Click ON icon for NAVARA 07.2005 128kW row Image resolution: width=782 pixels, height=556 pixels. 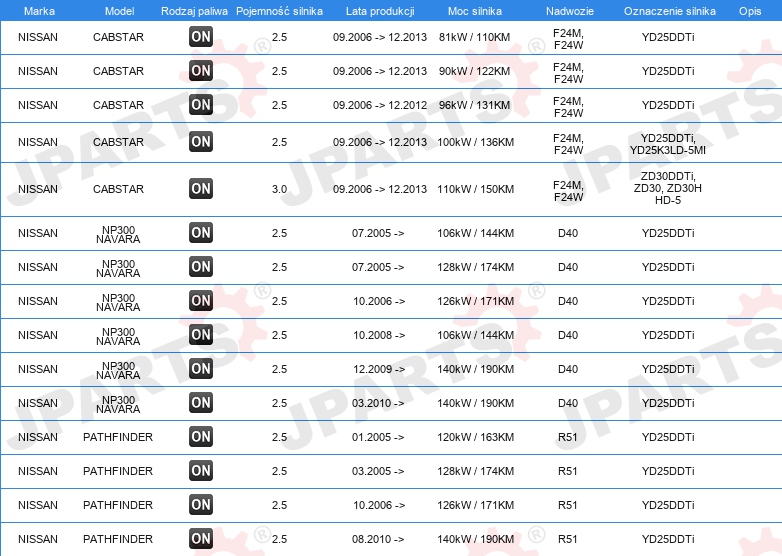pos(201,266)
